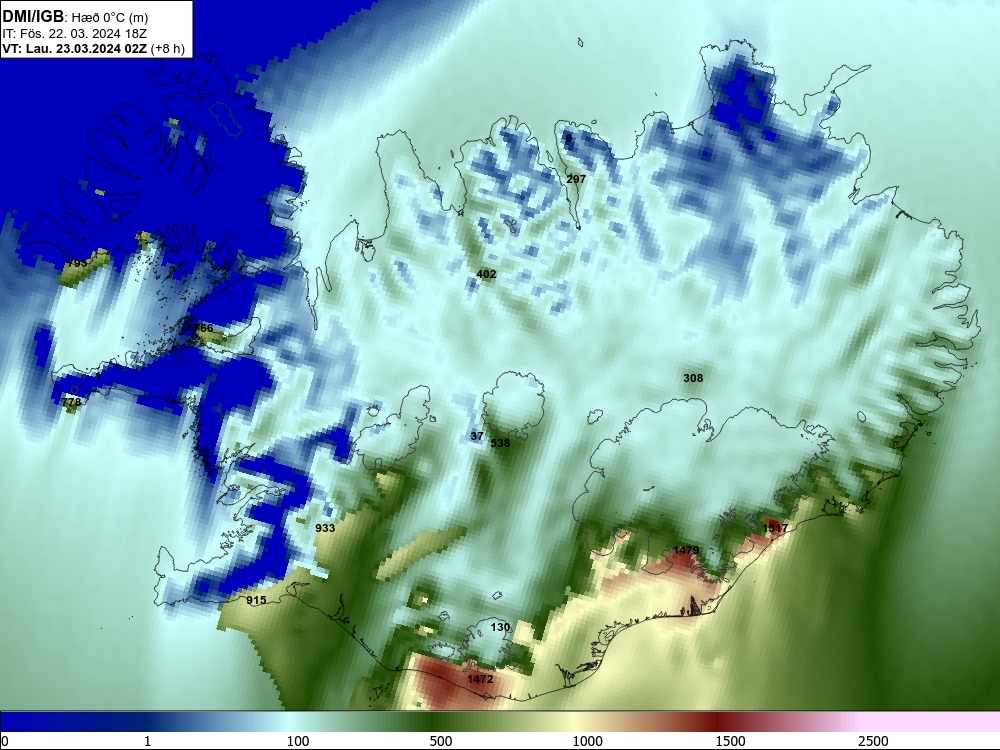Click the map value label 130
Screen dimensions: 1000x750
click(x=500, y=628)
